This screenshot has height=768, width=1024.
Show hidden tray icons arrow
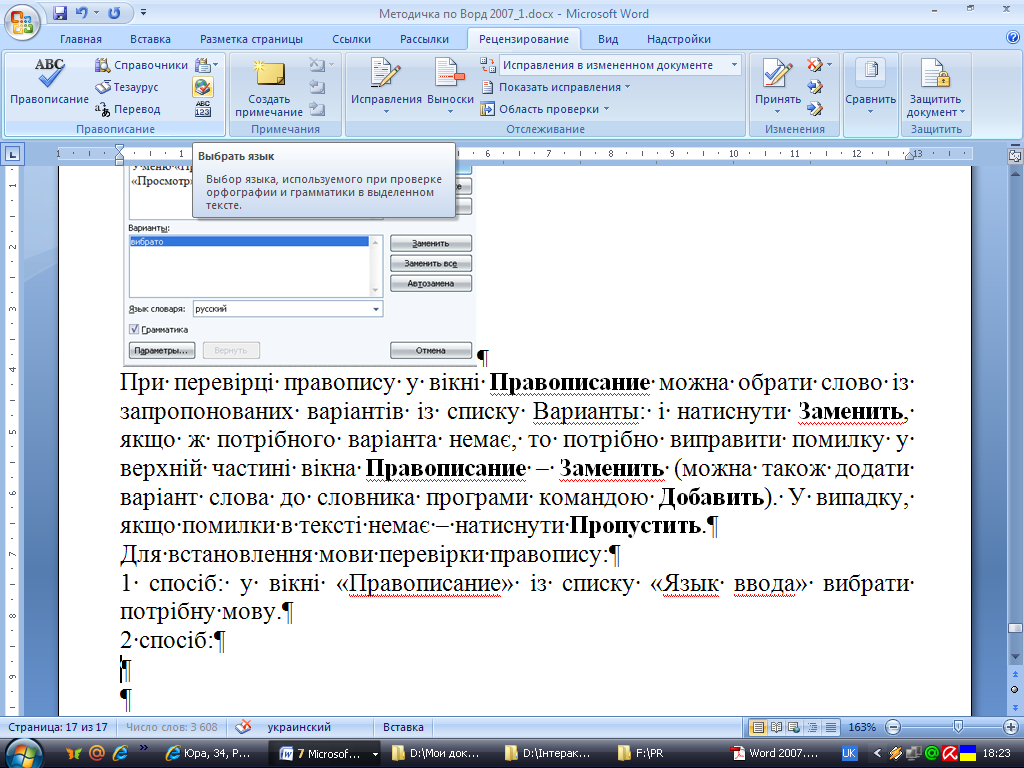[877, 753]
